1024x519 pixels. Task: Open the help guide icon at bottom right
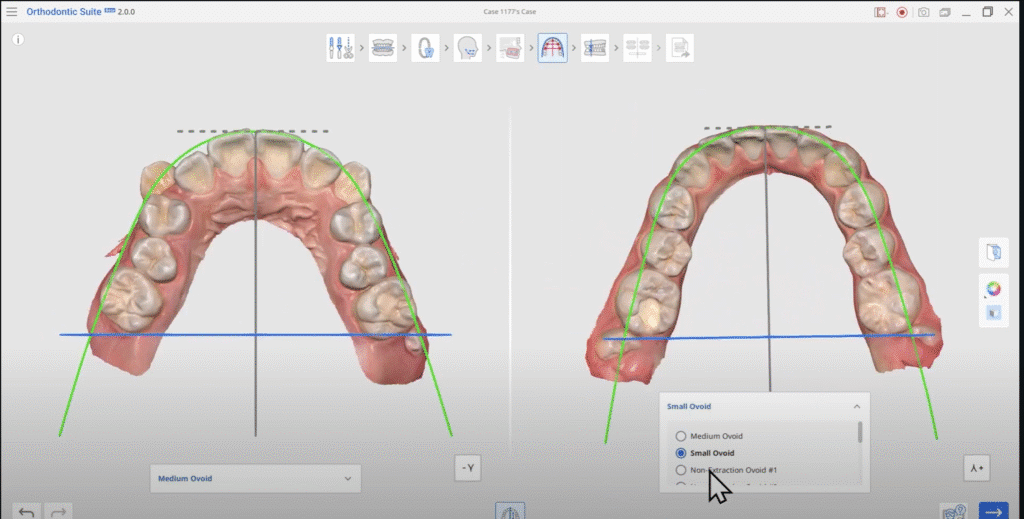point(953,511)
